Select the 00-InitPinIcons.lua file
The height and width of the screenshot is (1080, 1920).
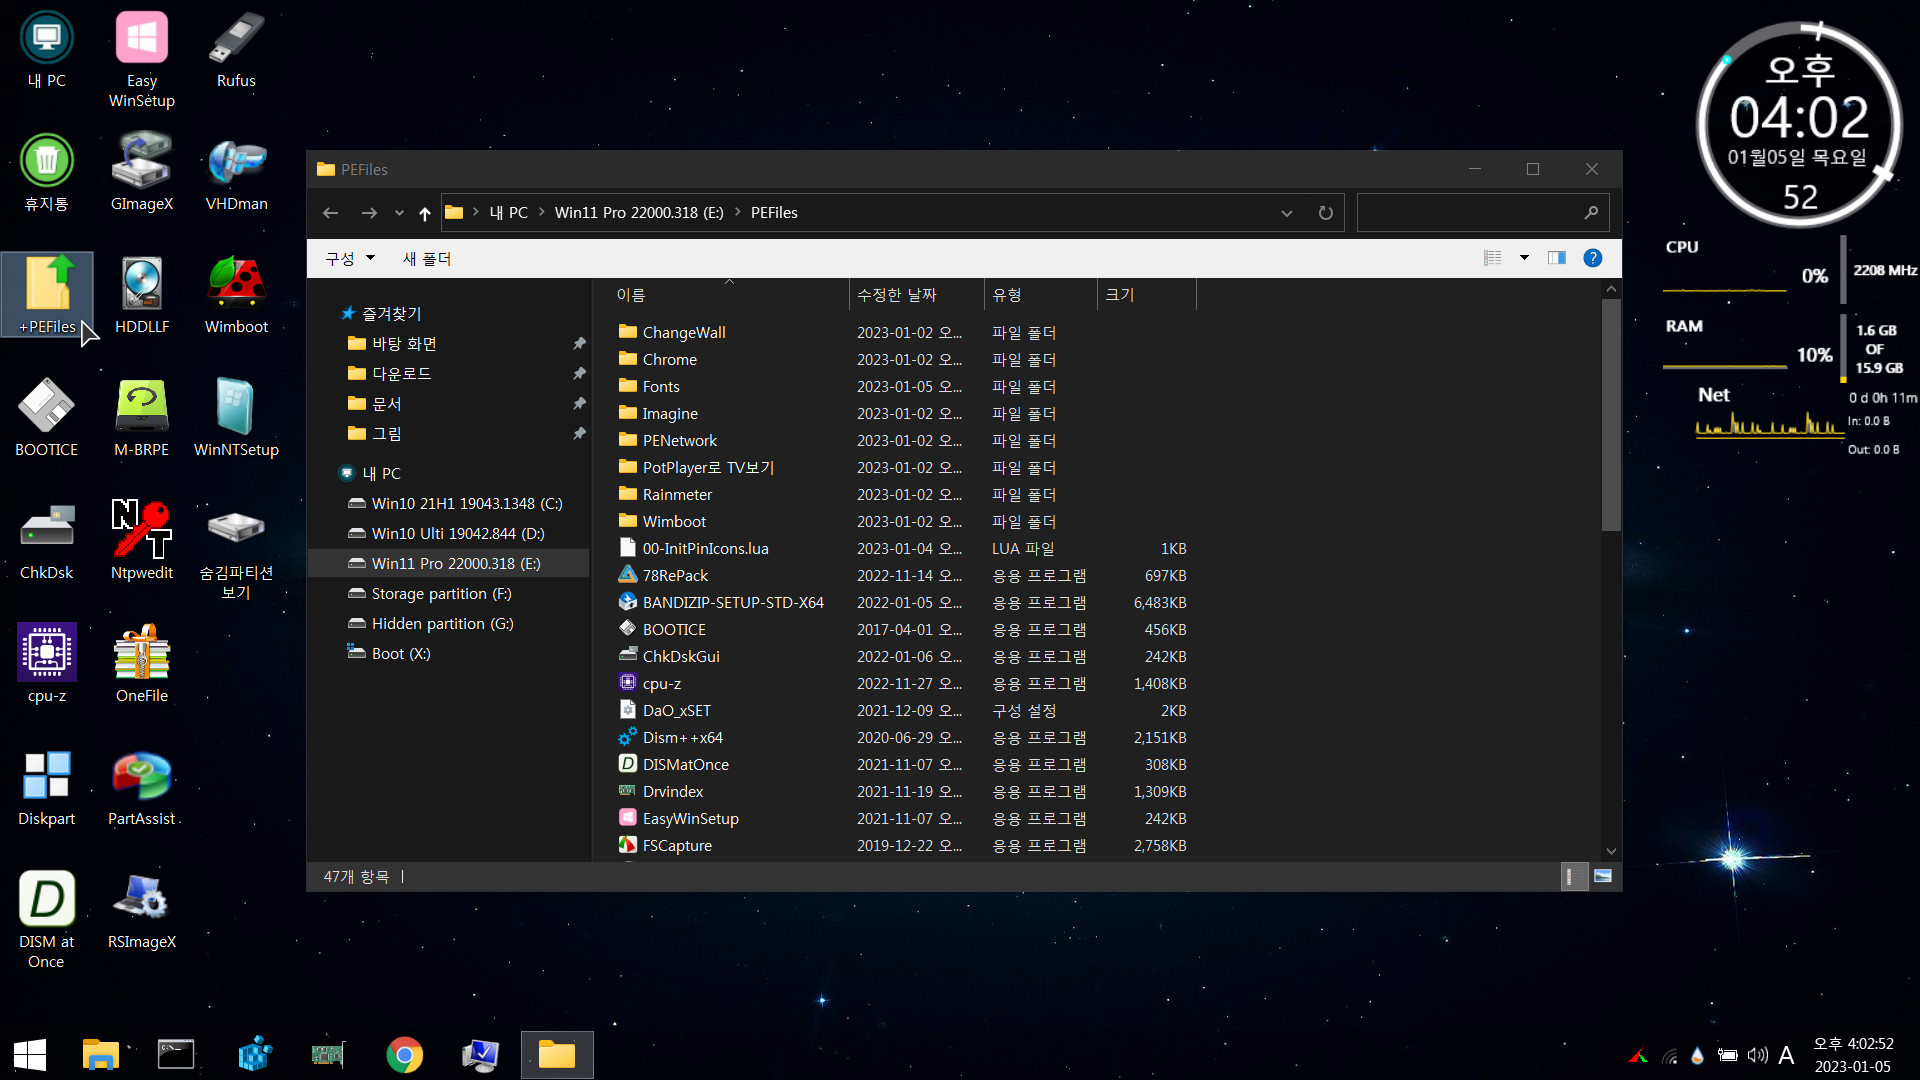(x=705, y=548)
